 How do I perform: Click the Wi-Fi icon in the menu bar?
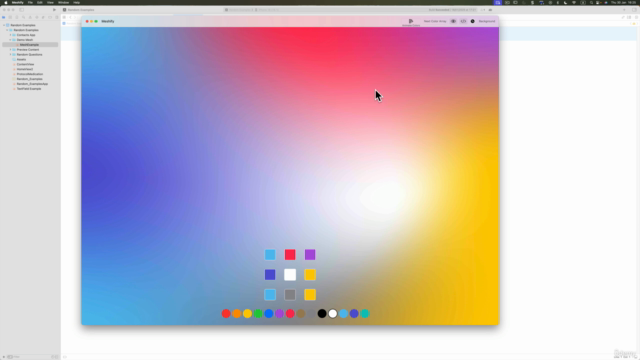coord(574,2)
